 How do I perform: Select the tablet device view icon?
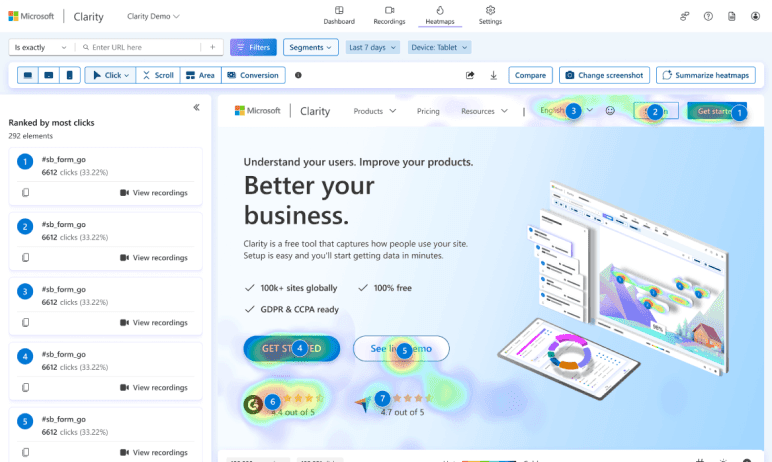pyautogui.click(x=48, y=75)
